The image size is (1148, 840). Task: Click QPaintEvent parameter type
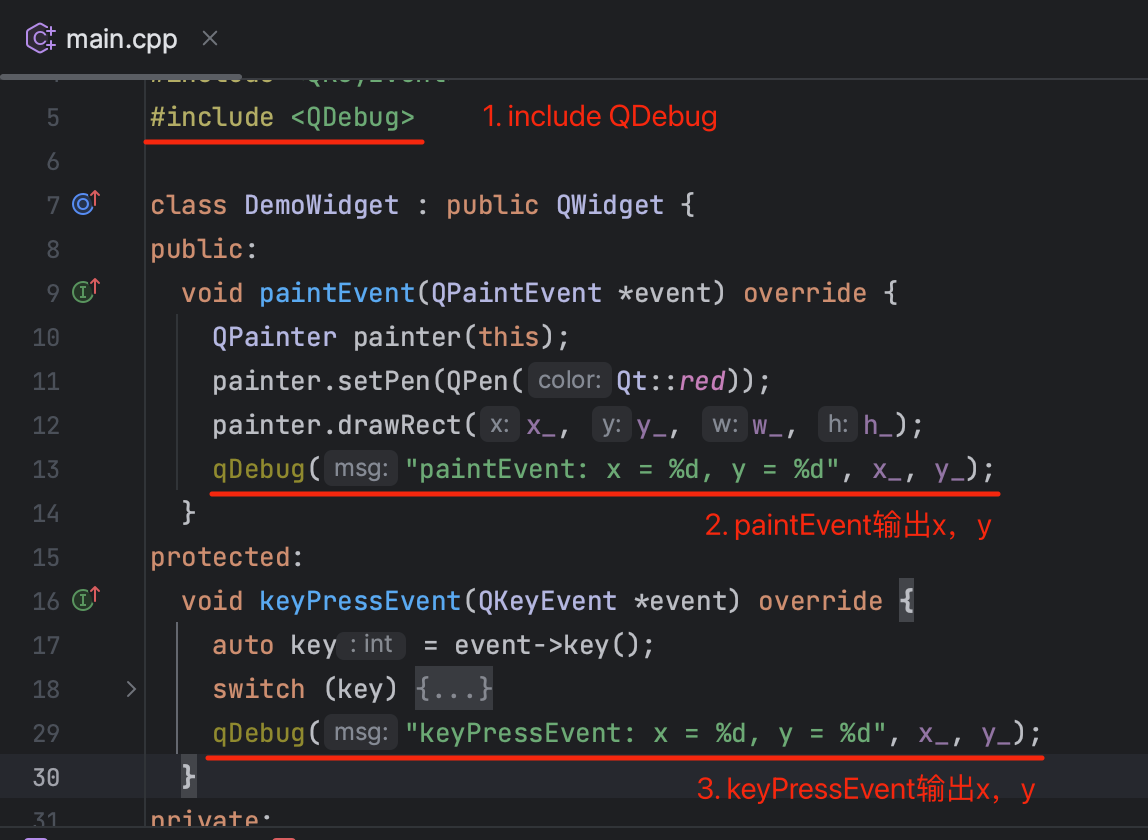click(516, 293)
